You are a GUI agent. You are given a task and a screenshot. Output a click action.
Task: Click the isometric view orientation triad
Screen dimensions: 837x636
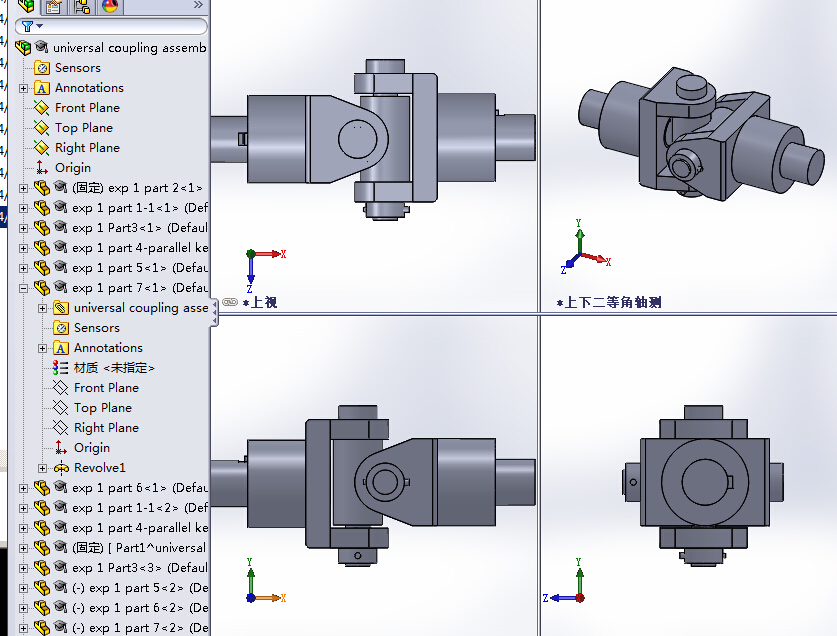click(x=585, y=247)
